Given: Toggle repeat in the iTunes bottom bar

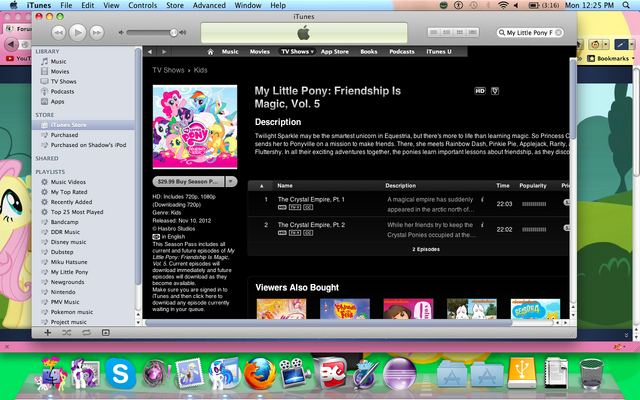Looking at the screenshot, I should point(86,333).
